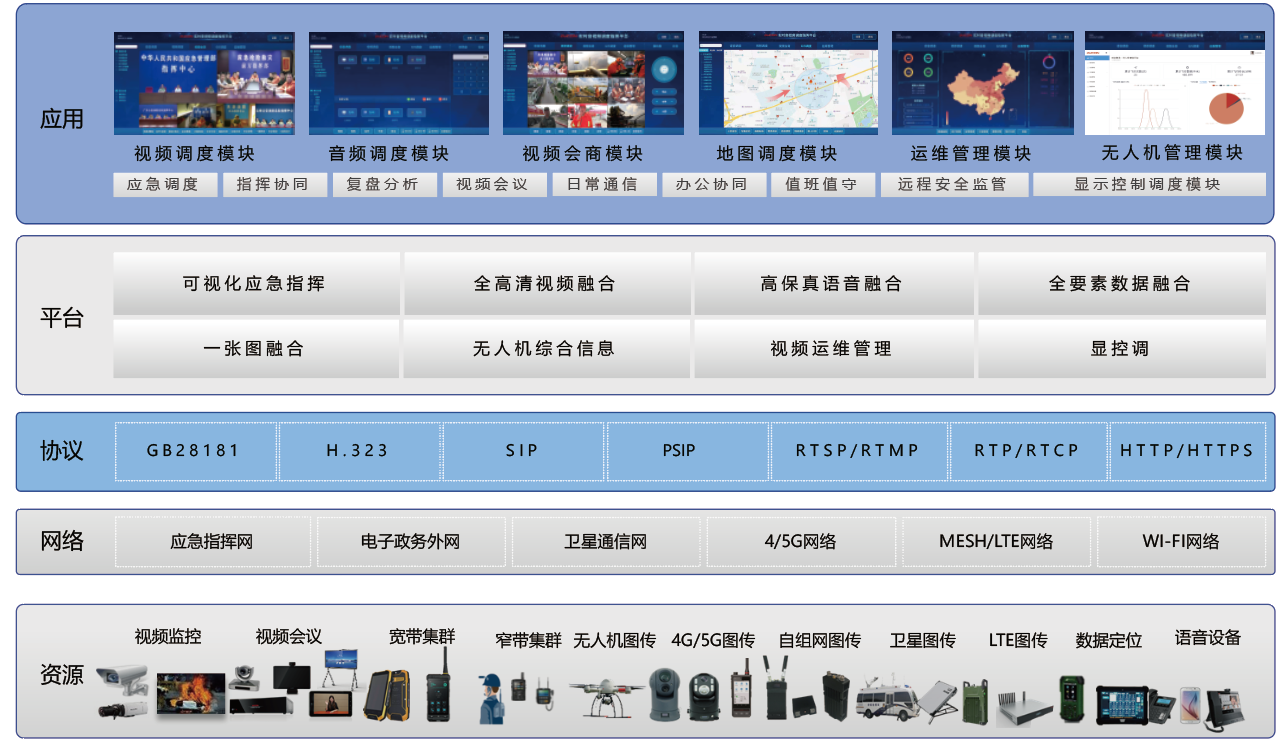The image size is (1286, 747).
Task: Select the WI-FI网络 network box
Action: [1181, 542]
